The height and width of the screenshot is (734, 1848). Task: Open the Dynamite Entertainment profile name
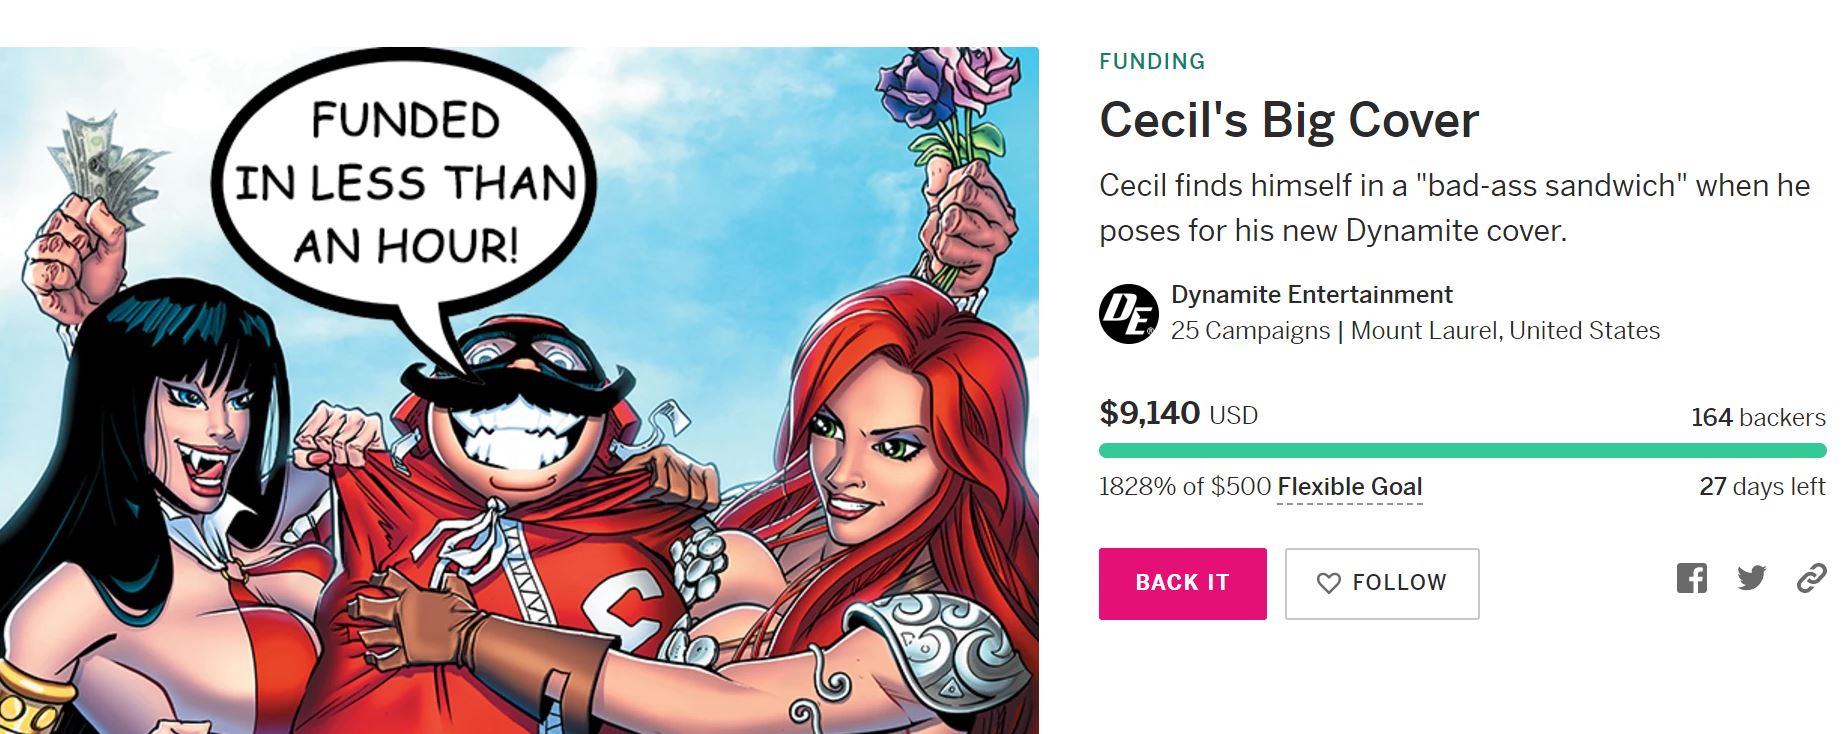click(1311, 295)
